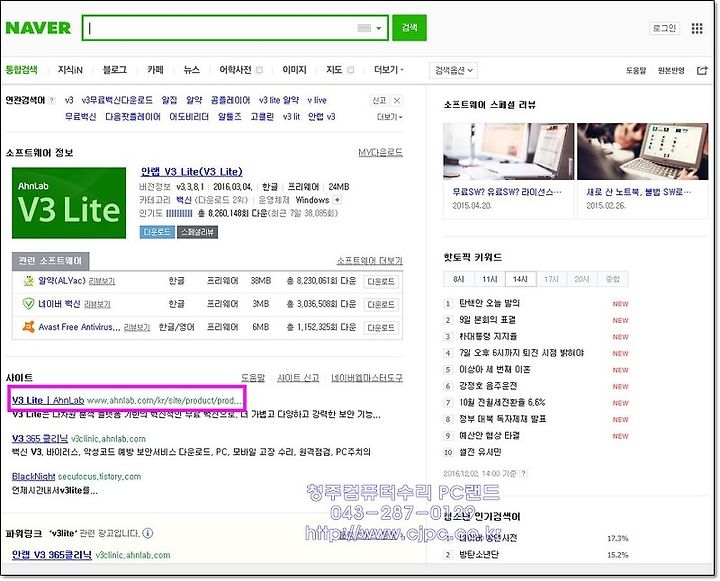Open the V3 365 클리닉 site link
This screenshot has height=581, width=720.
coord(40,439)
